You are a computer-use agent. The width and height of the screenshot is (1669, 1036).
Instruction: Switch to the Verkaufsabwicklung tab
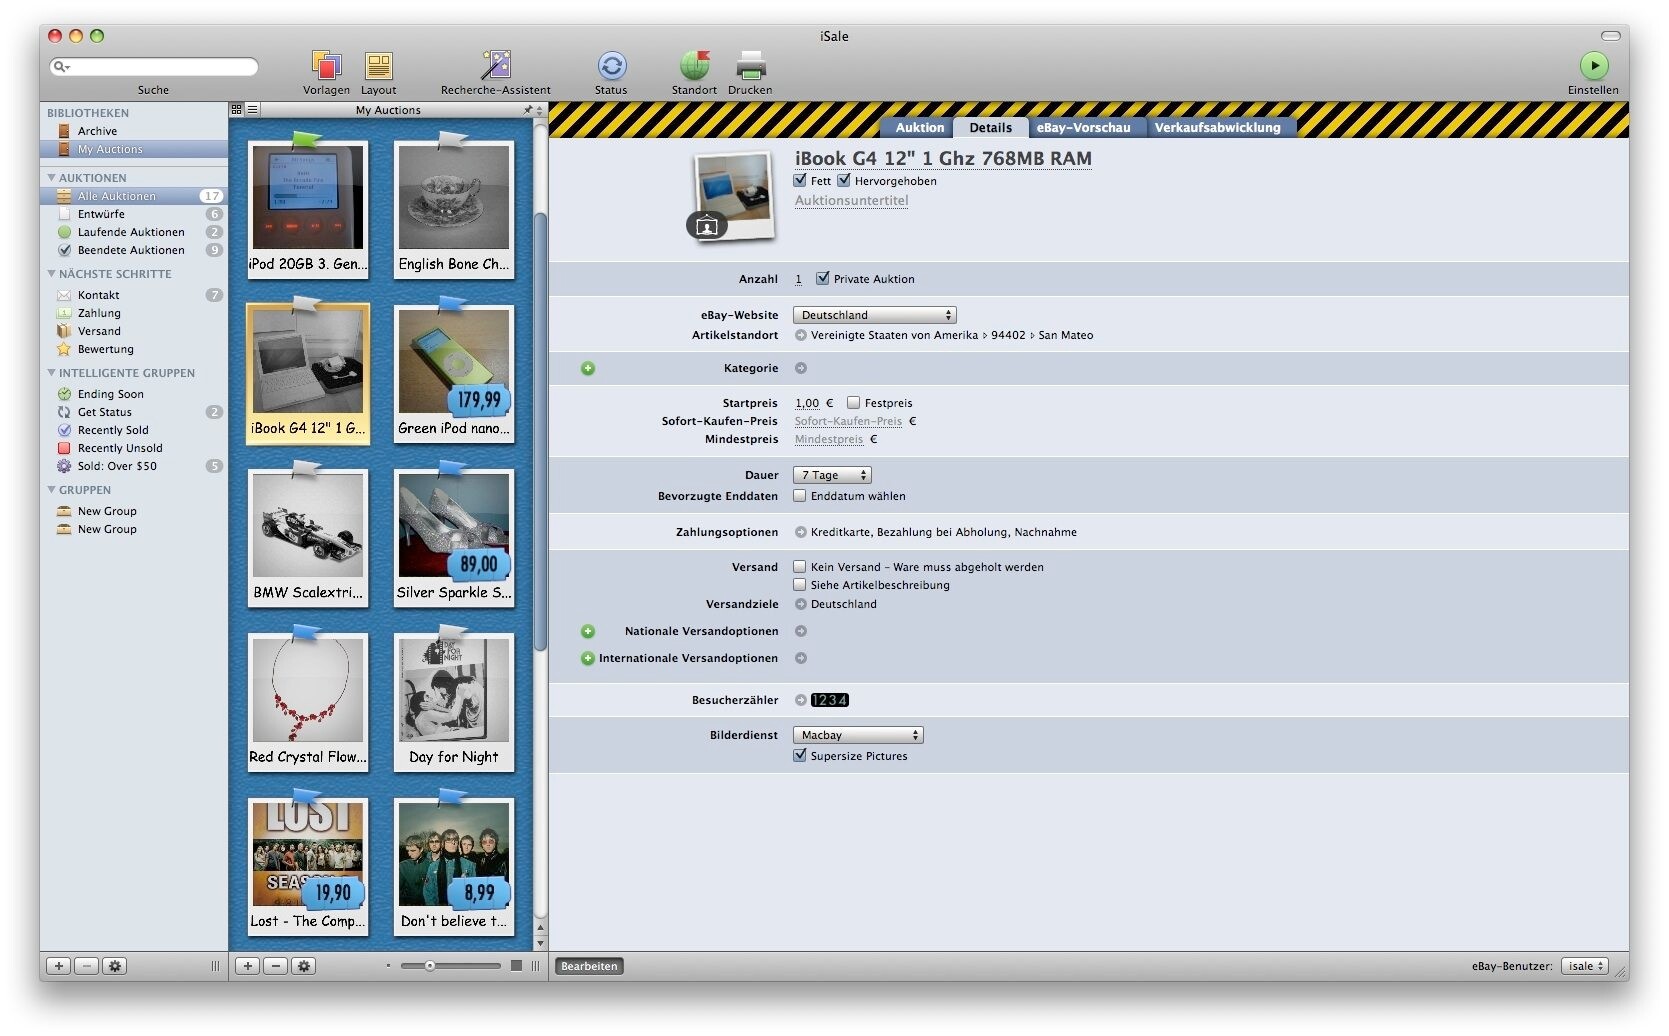click(1217, 127)
